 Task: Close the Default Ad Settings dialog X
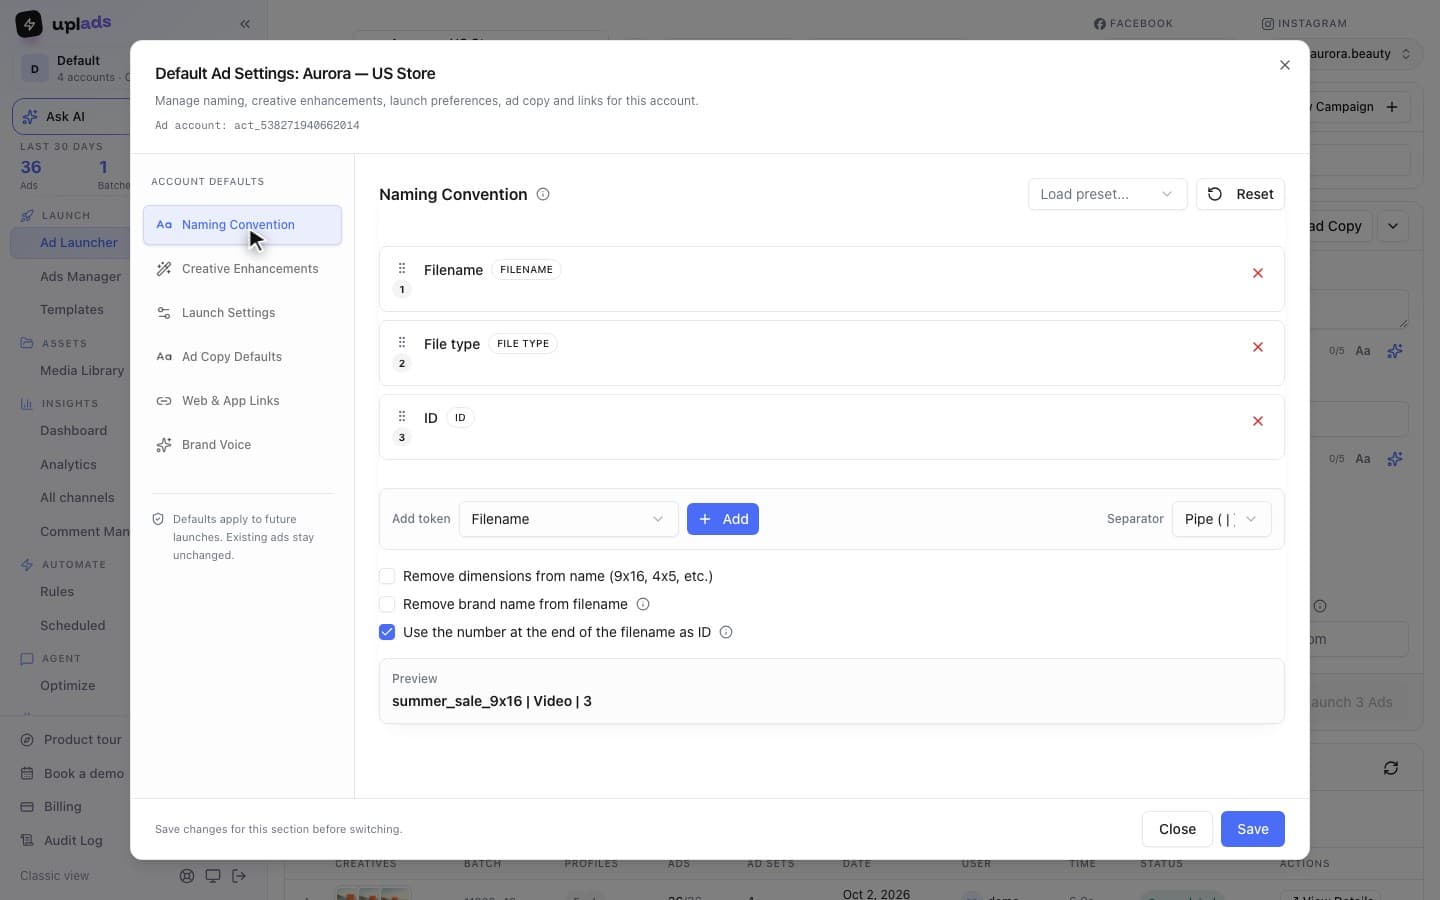click(1285, 65)
